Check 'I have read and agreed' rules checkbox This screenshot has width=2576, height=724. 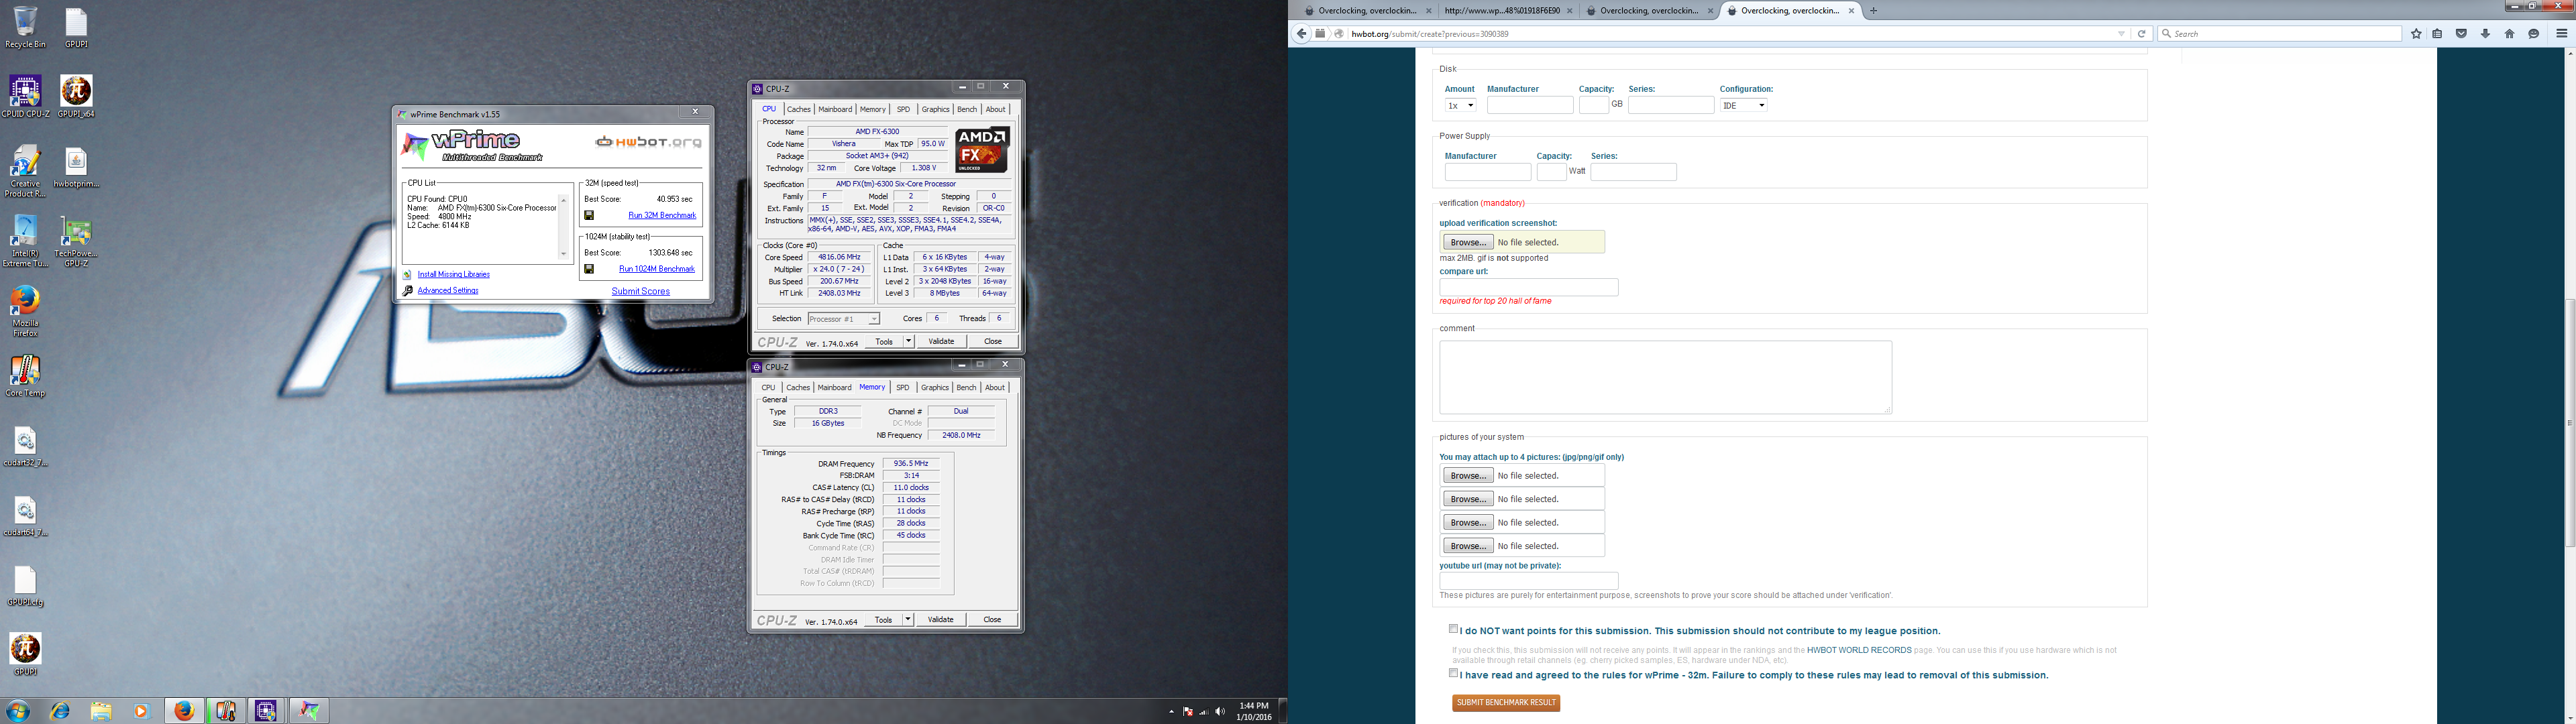[x=1454, y=673]
